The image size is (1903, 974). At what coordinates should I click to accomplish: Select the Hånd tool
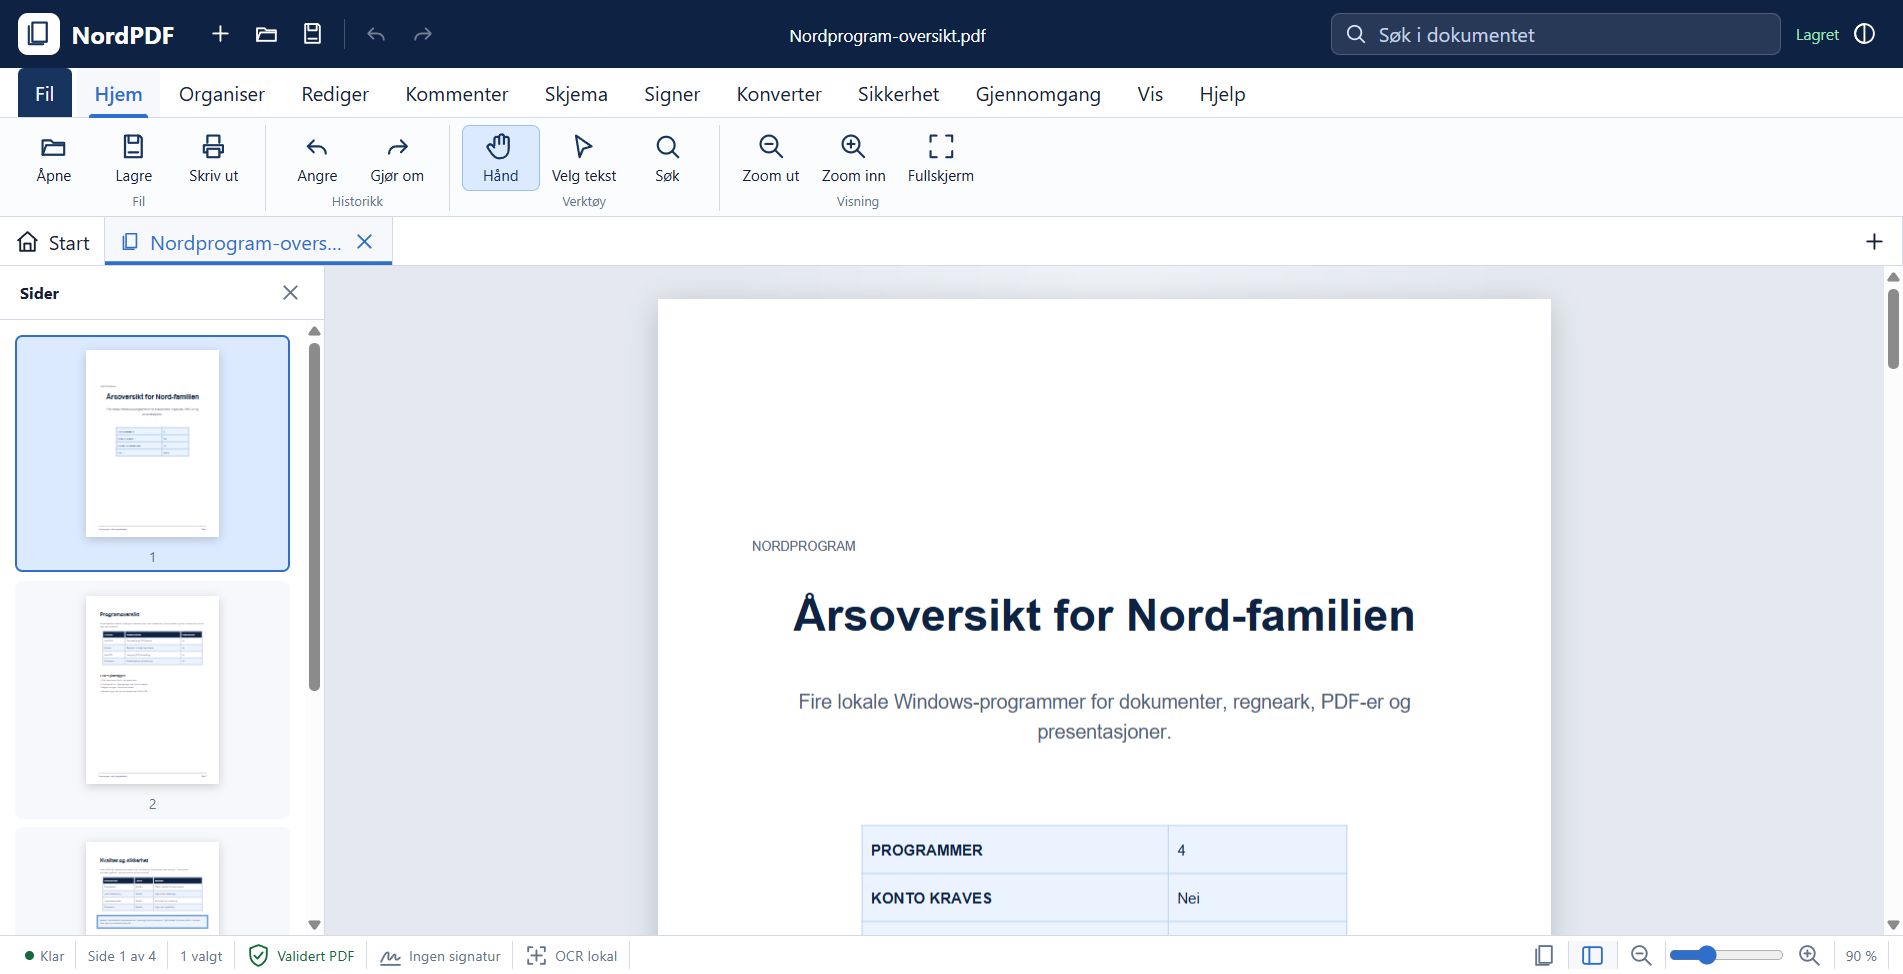coord(501,158)
